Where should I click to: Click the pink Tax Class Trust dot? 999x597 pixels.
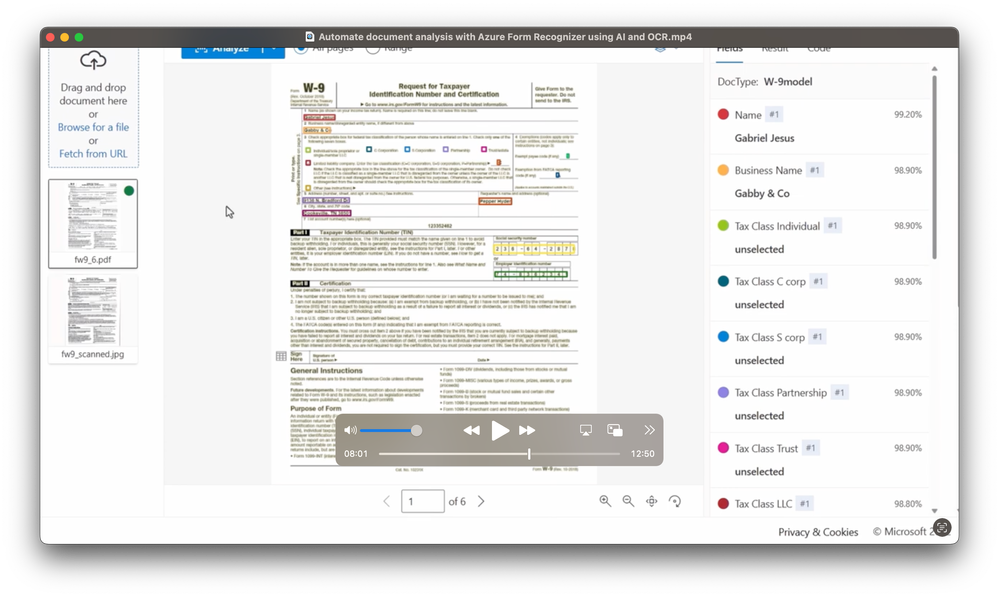coord(723,448)
